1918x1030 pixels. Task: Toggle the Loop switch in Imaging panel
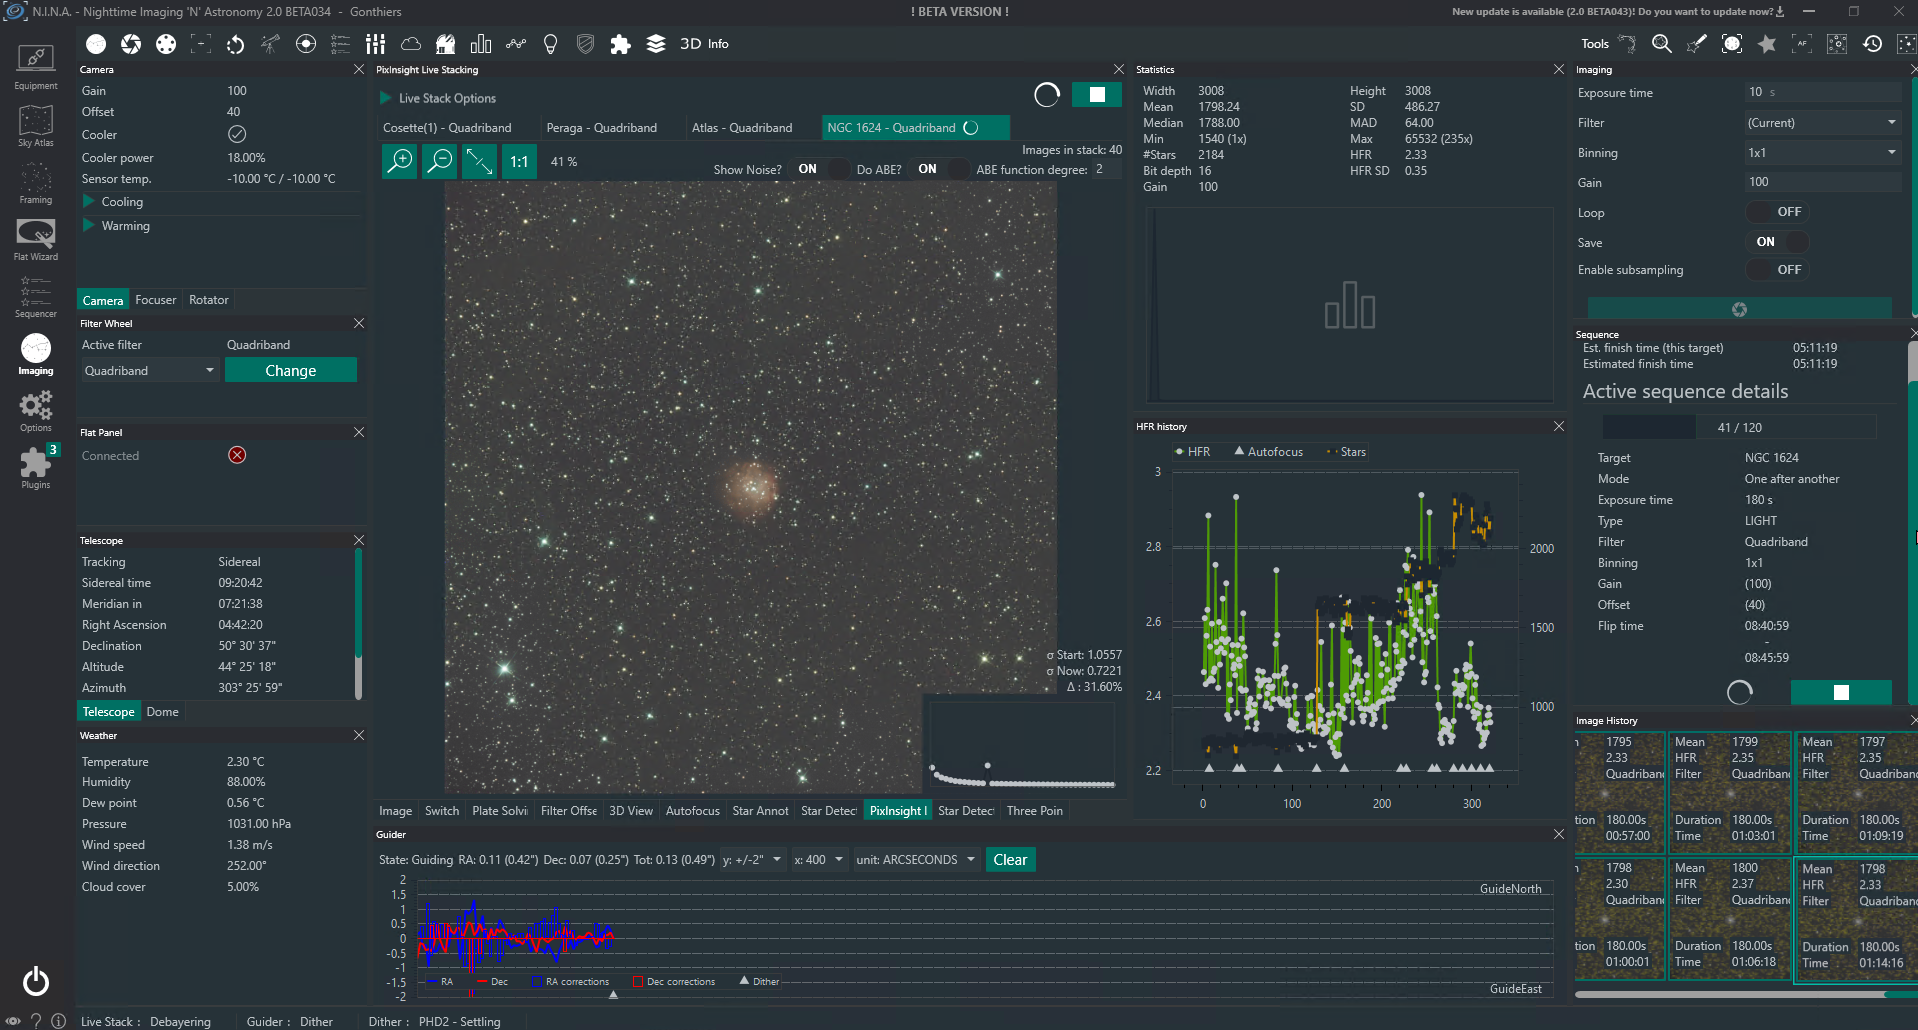point(1777,212)
